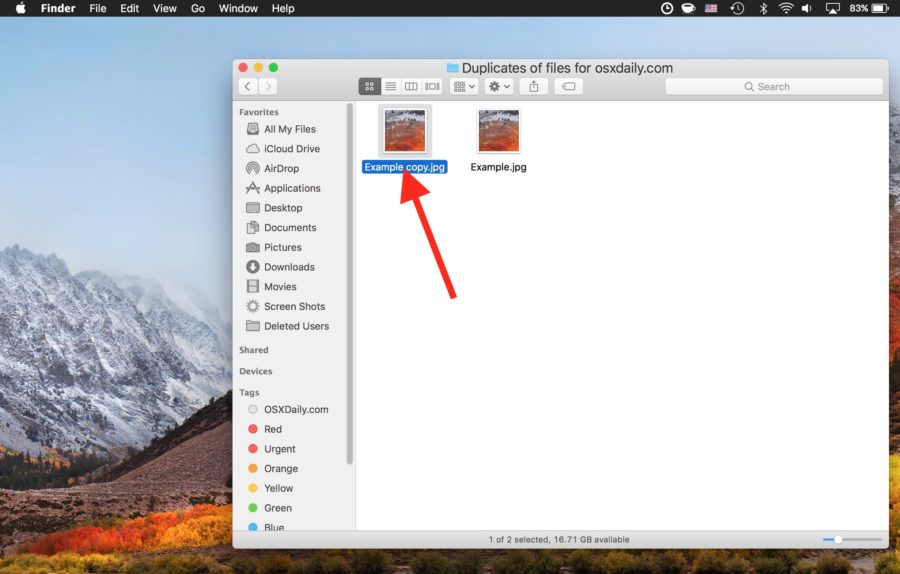This screenshot has height=574, width=900.
Task: Switch to column view in Finder toolbar
Action: coord(411,87)
